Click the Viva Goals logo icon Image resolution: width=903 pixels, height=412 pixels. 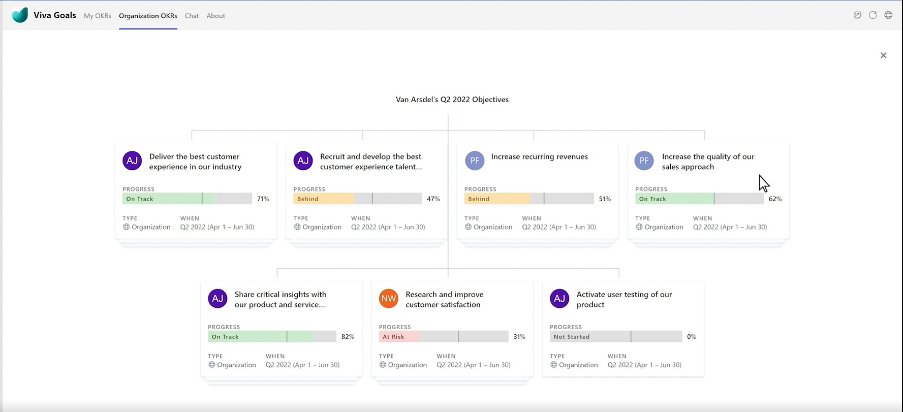20,16
